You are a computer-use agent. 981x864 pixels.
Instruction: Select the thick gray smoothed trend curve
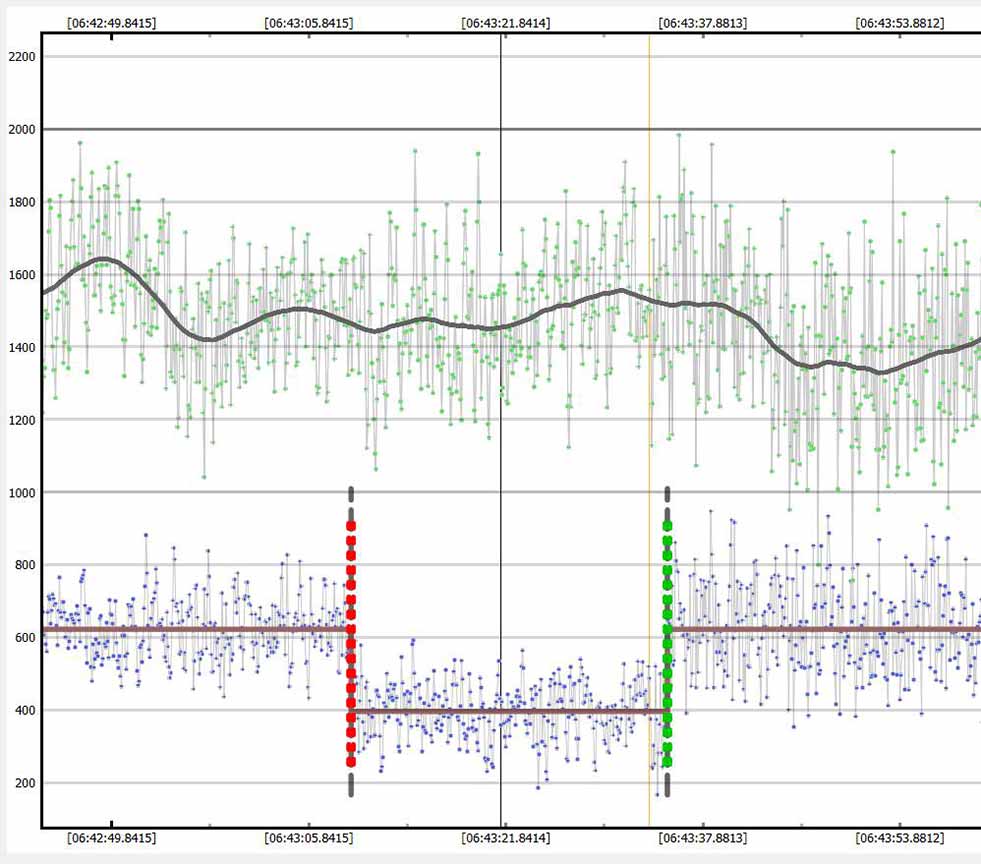tap(300, 310)
